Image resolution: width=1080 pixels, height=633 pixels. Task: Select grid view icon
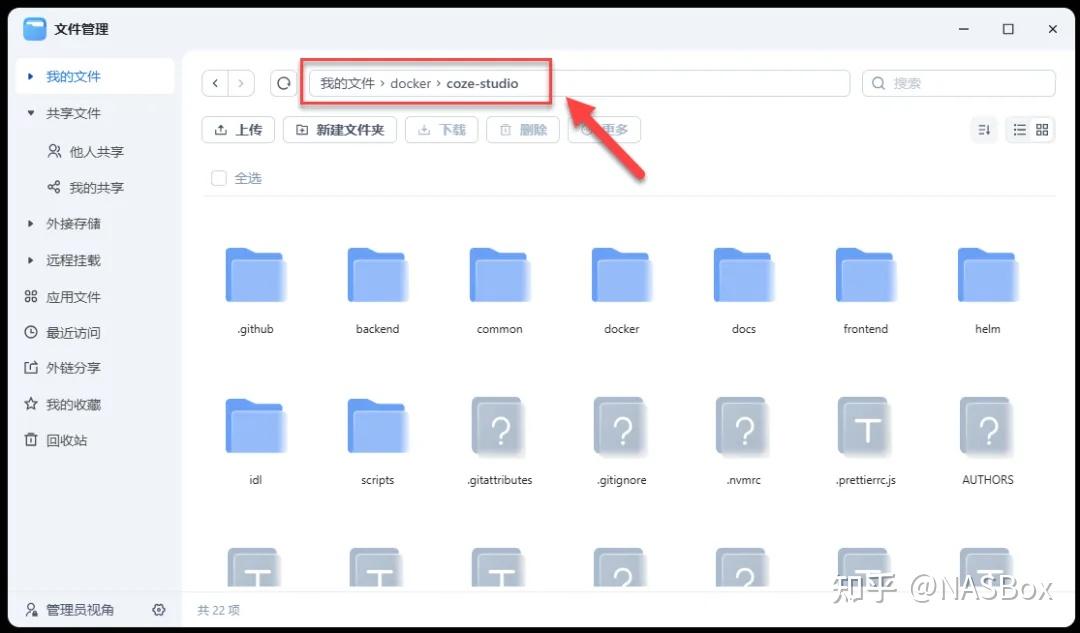pos(1043,129)
